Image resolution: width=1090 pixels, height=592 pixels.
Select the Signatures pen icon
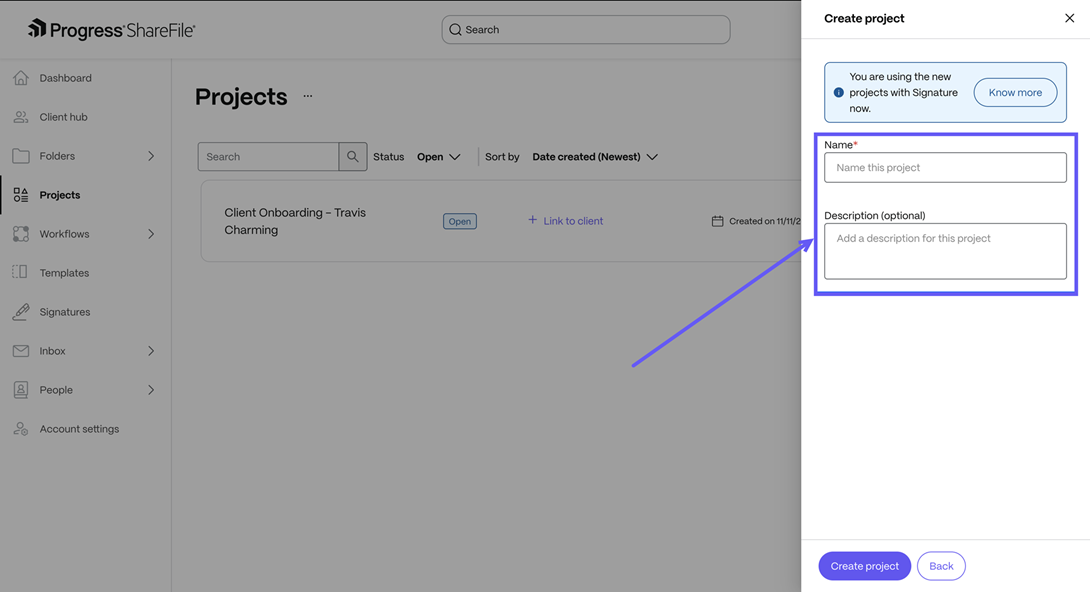pos(20,311)
